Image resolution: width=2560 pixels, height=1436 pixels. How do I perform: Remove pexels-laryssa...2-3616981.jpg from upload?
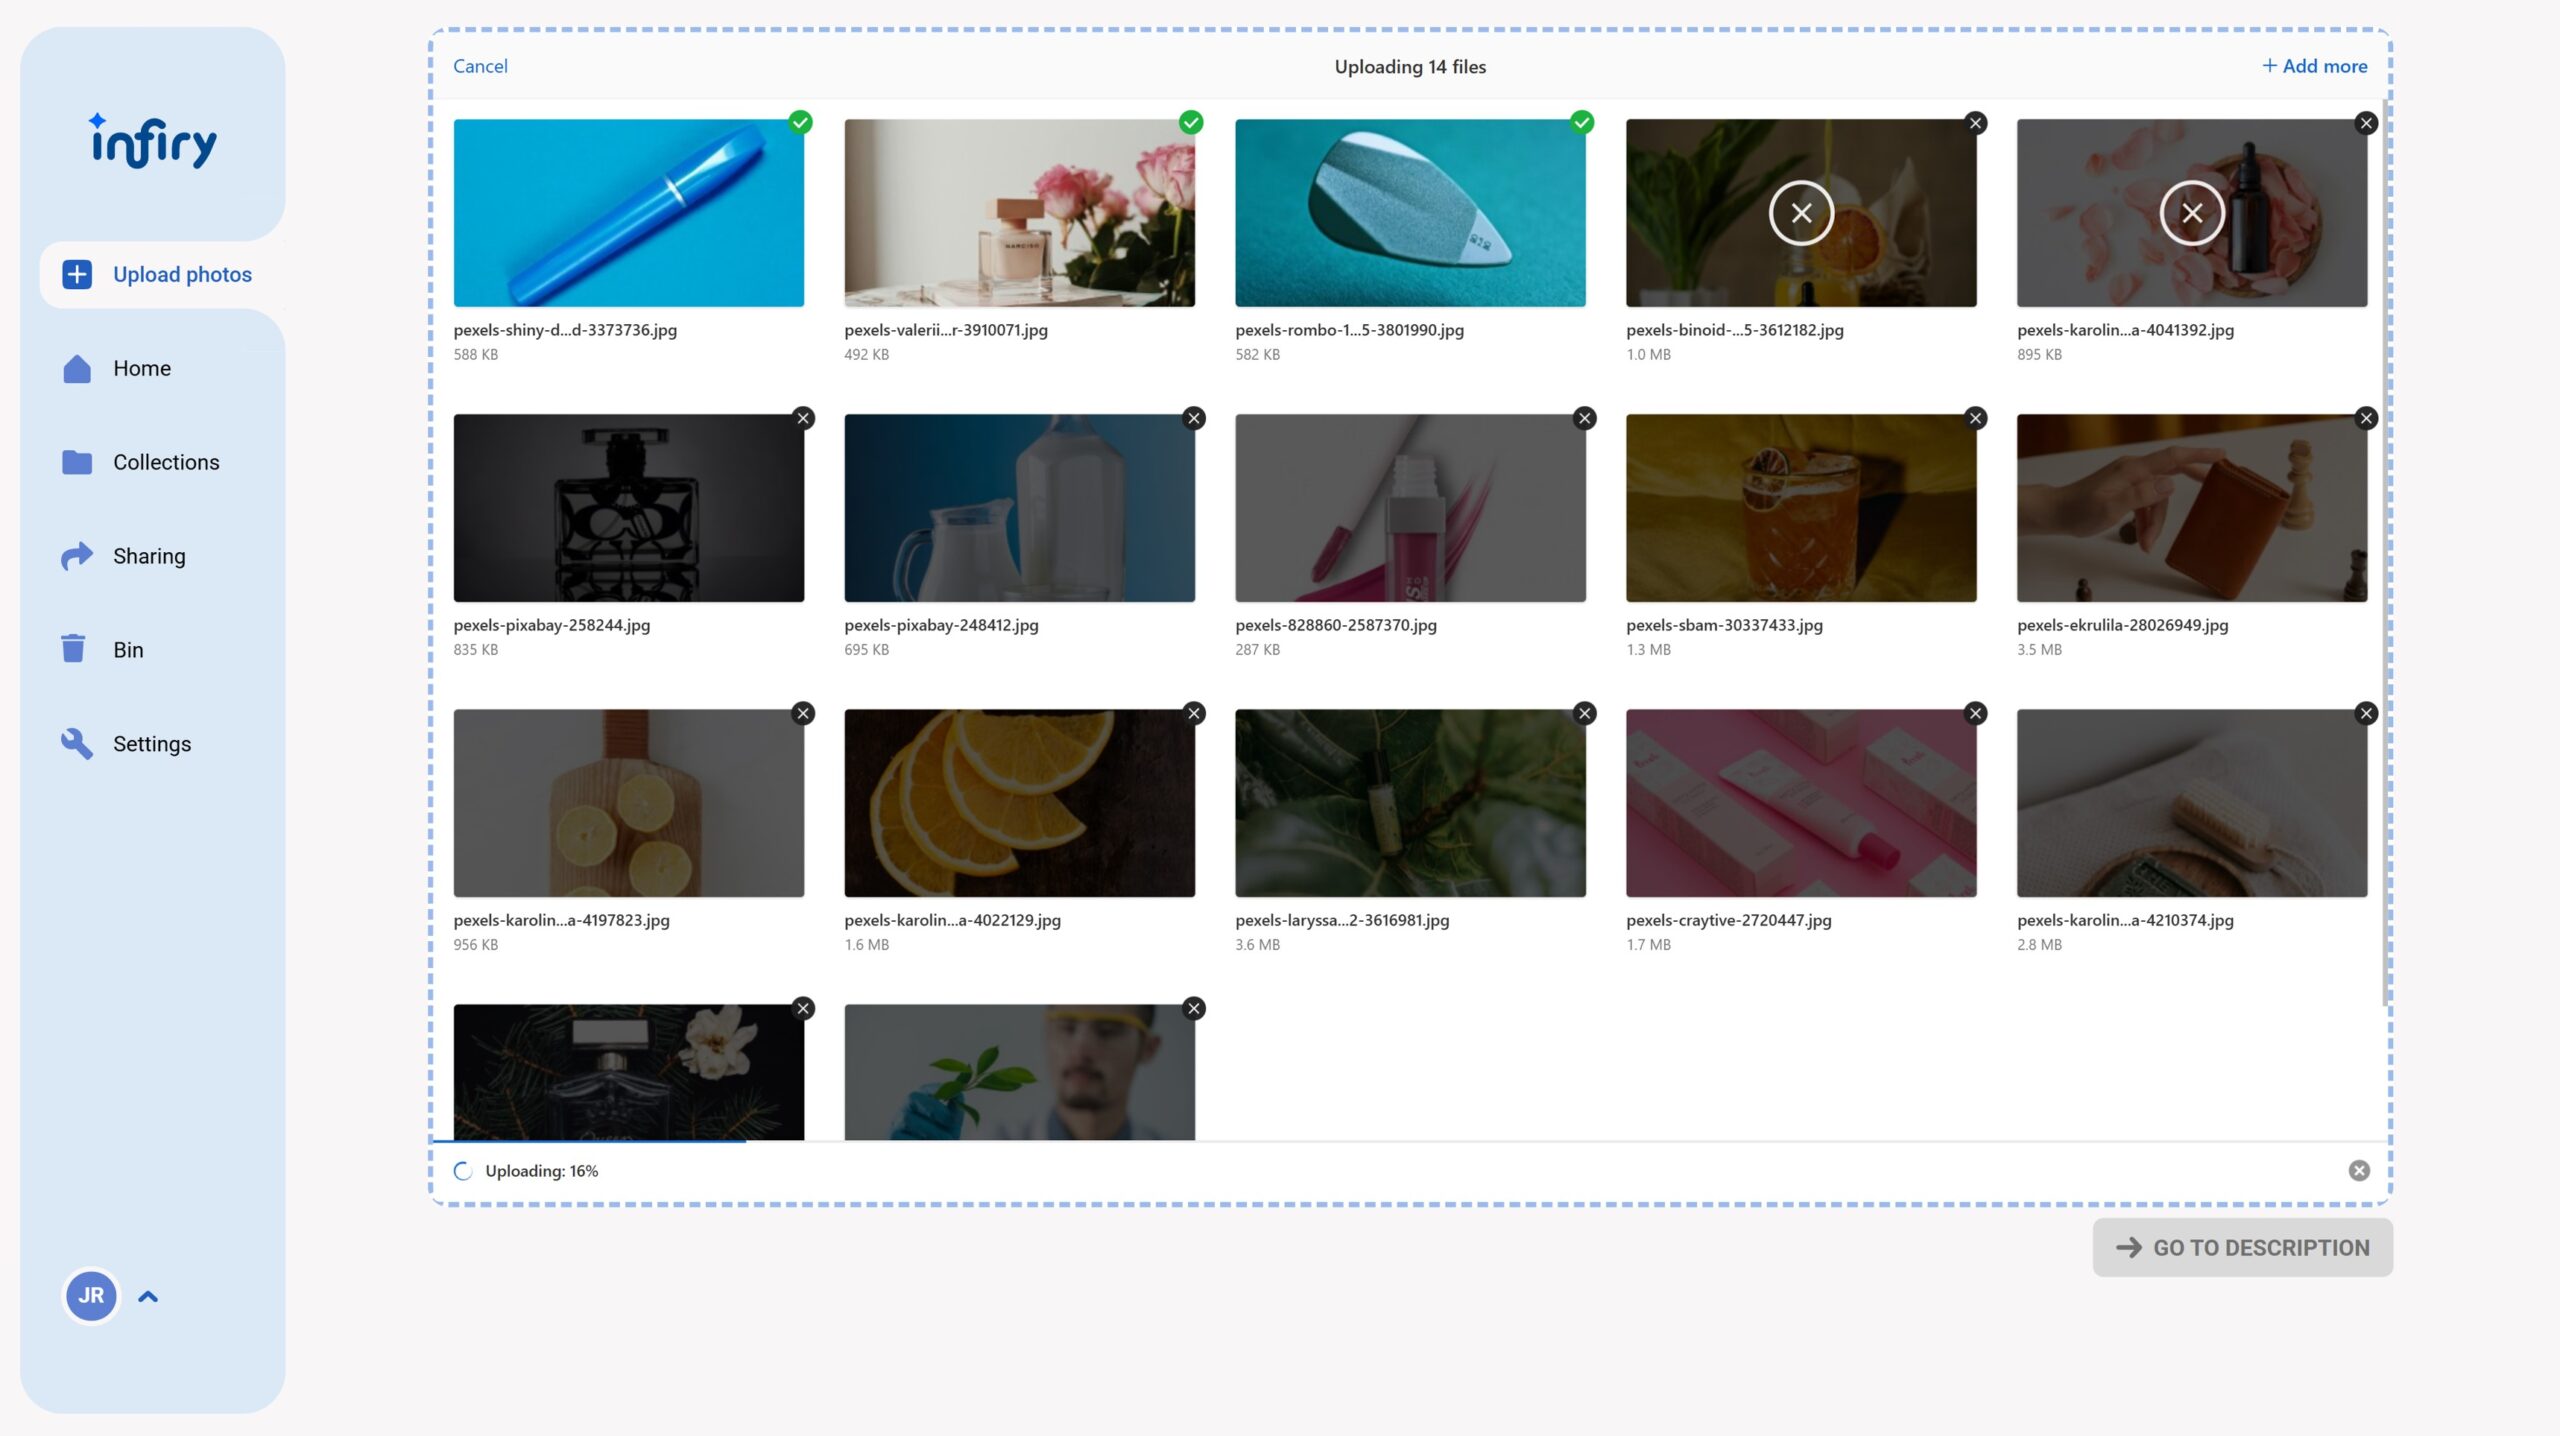pyautogui.click(x=1585, y=713)
